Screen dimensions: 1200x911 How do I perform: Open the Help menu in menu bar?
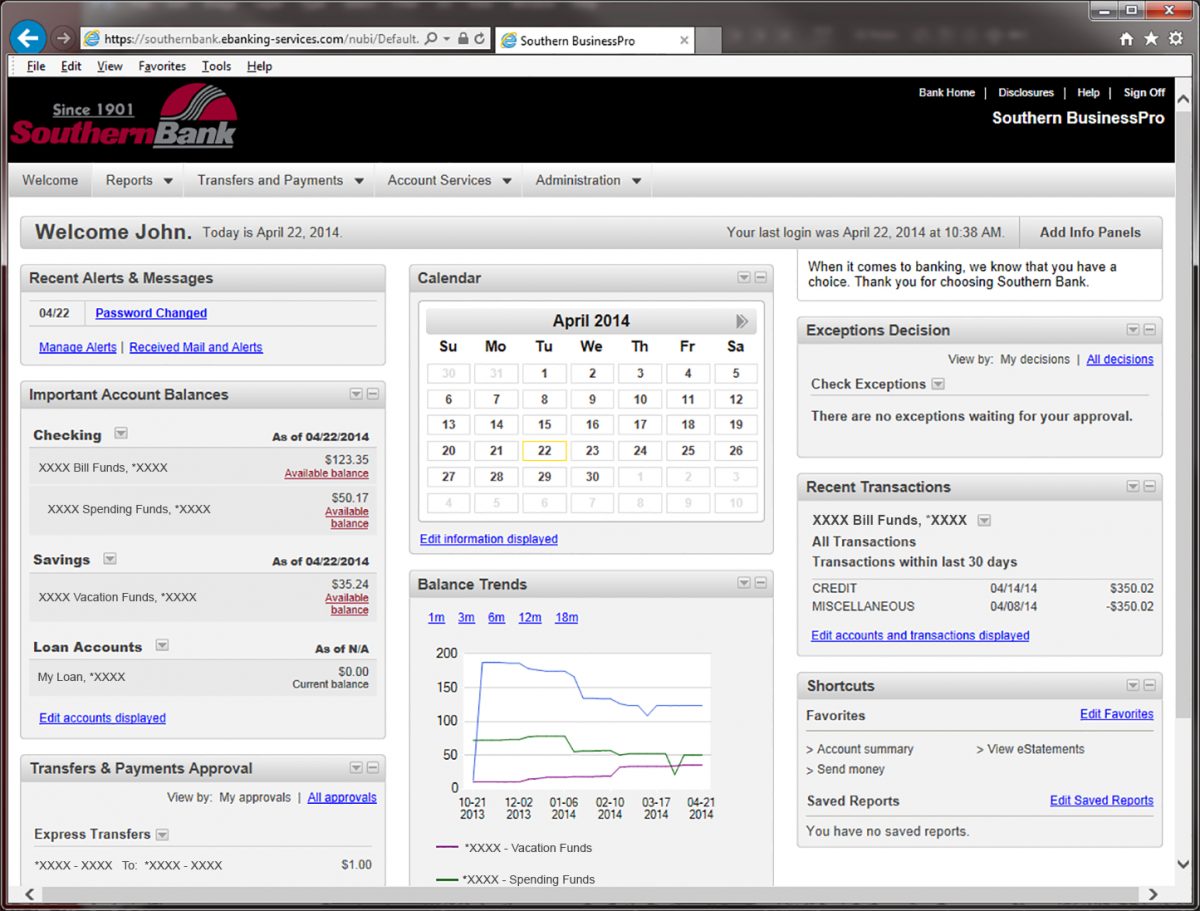259,66
